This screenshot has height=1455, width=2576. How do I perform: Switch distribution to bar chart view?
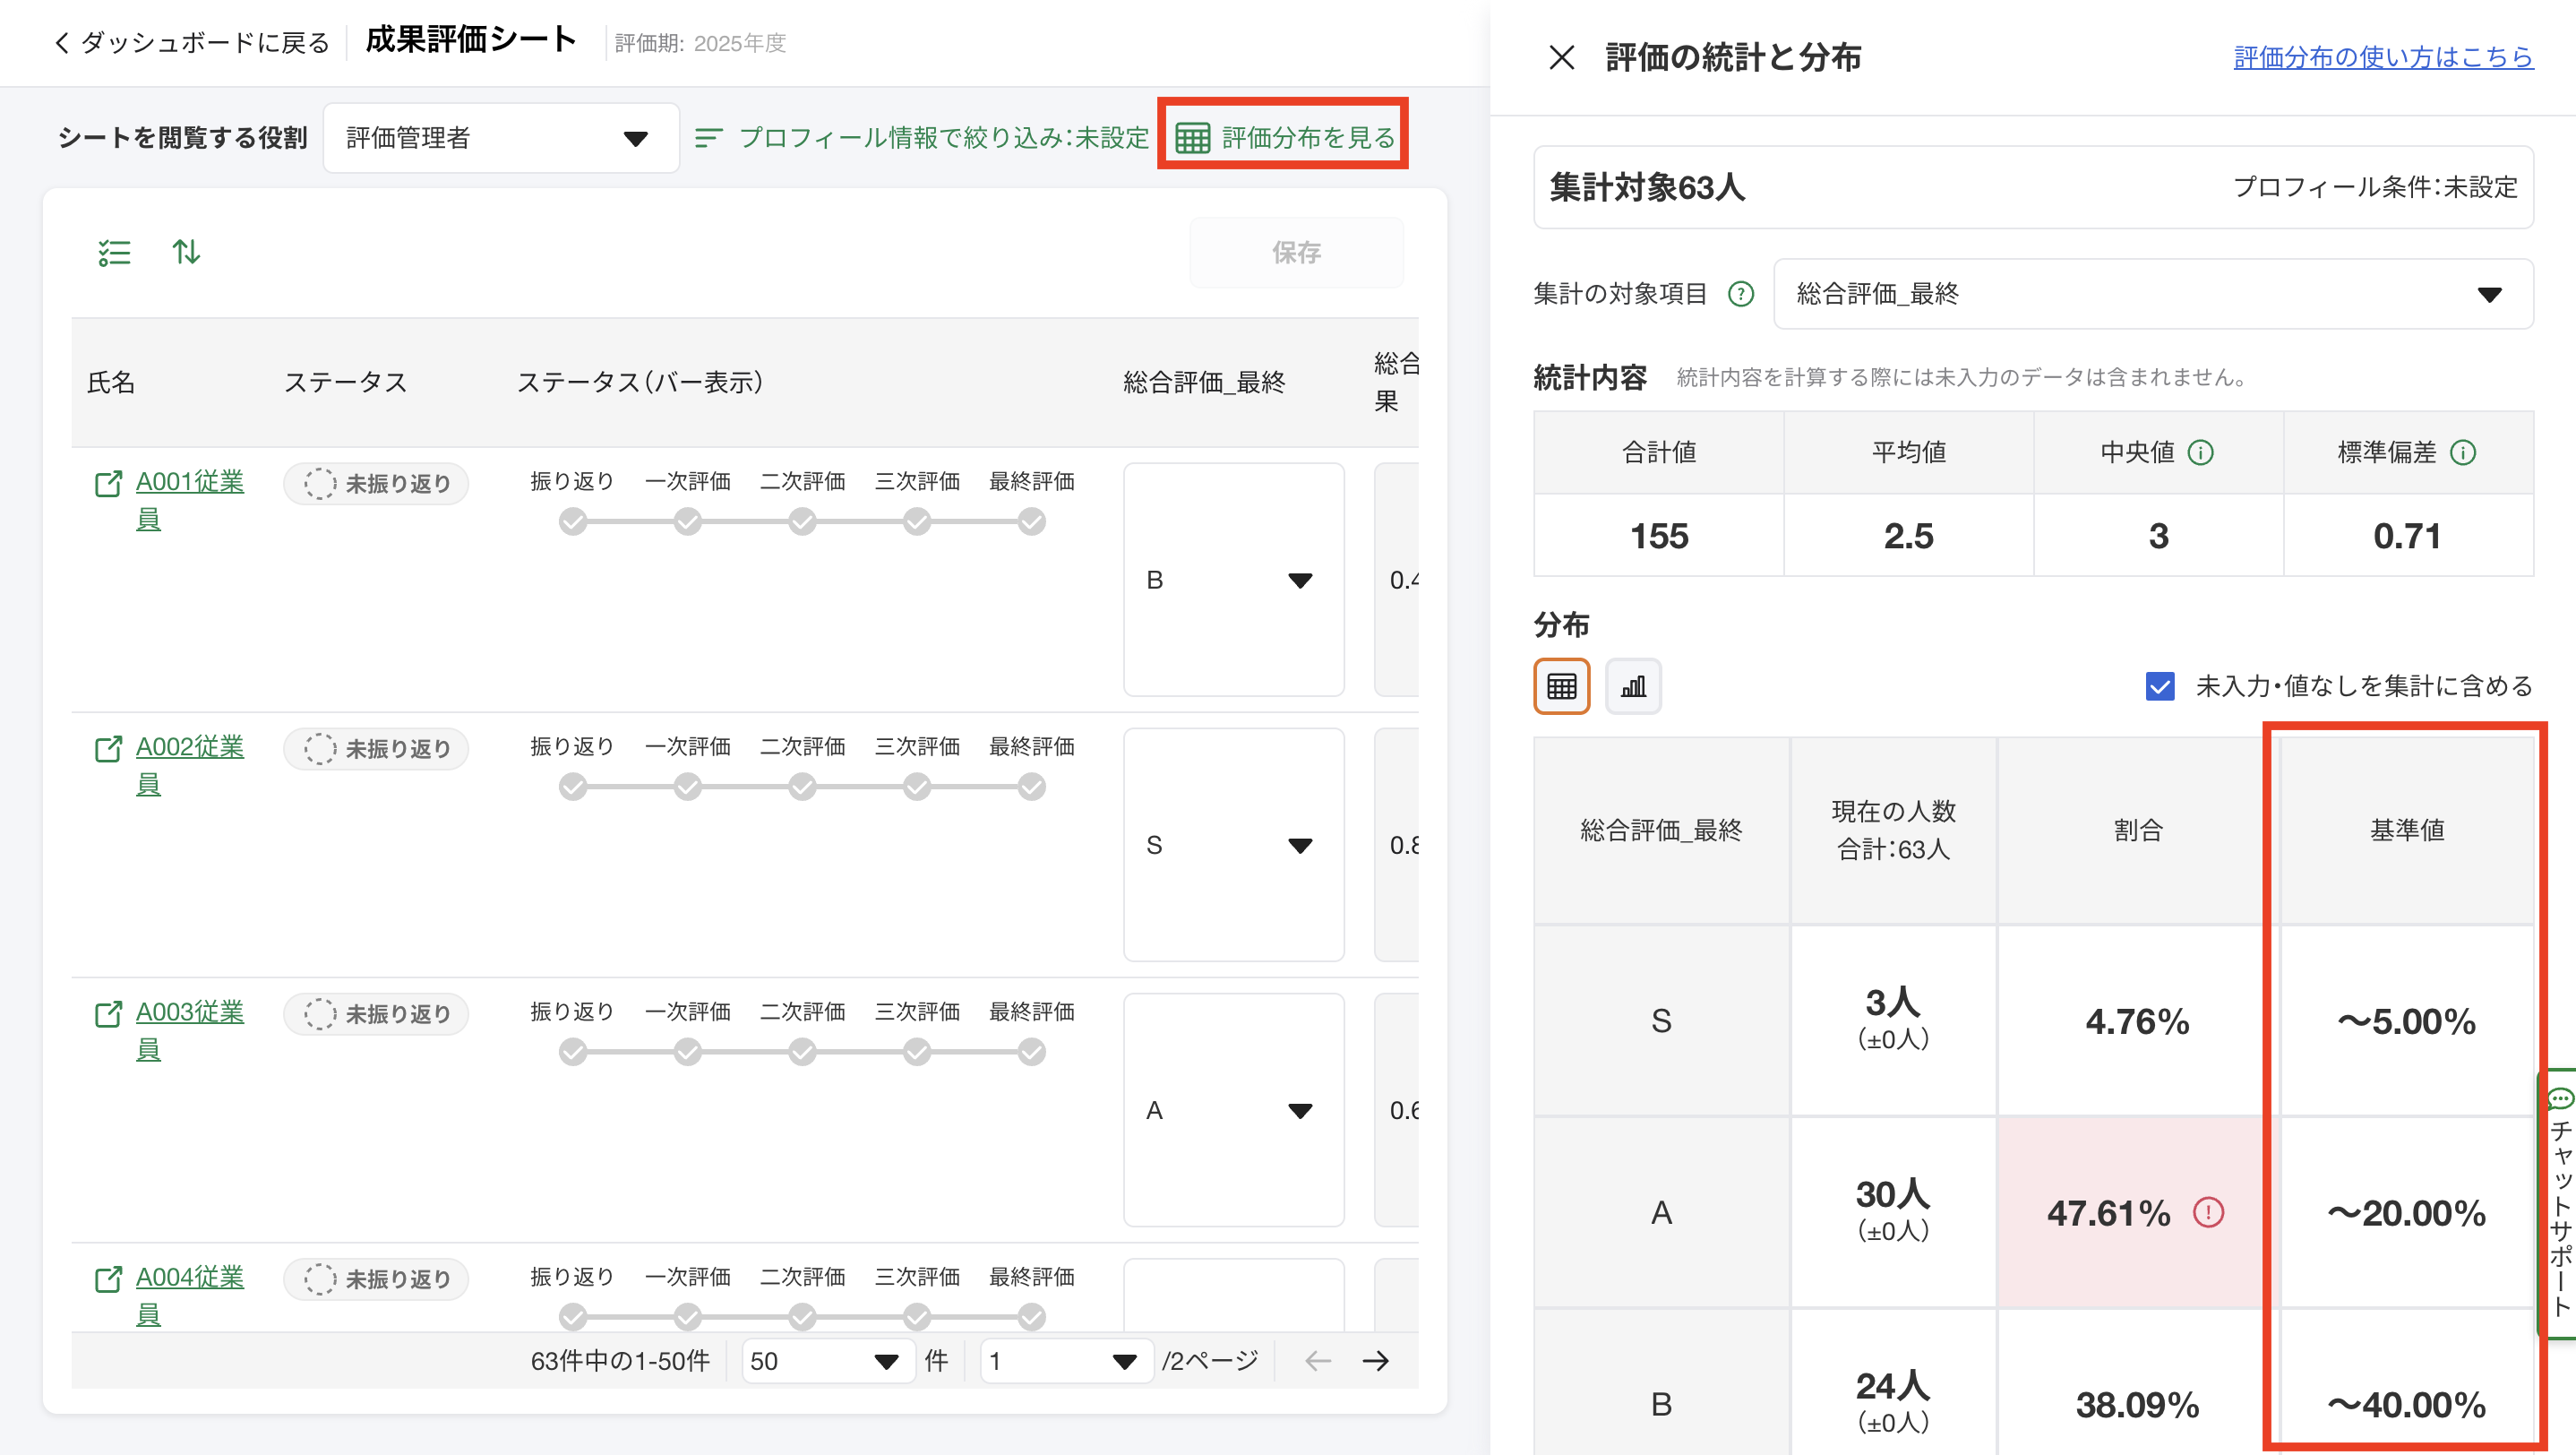(x=1633, y=686)
